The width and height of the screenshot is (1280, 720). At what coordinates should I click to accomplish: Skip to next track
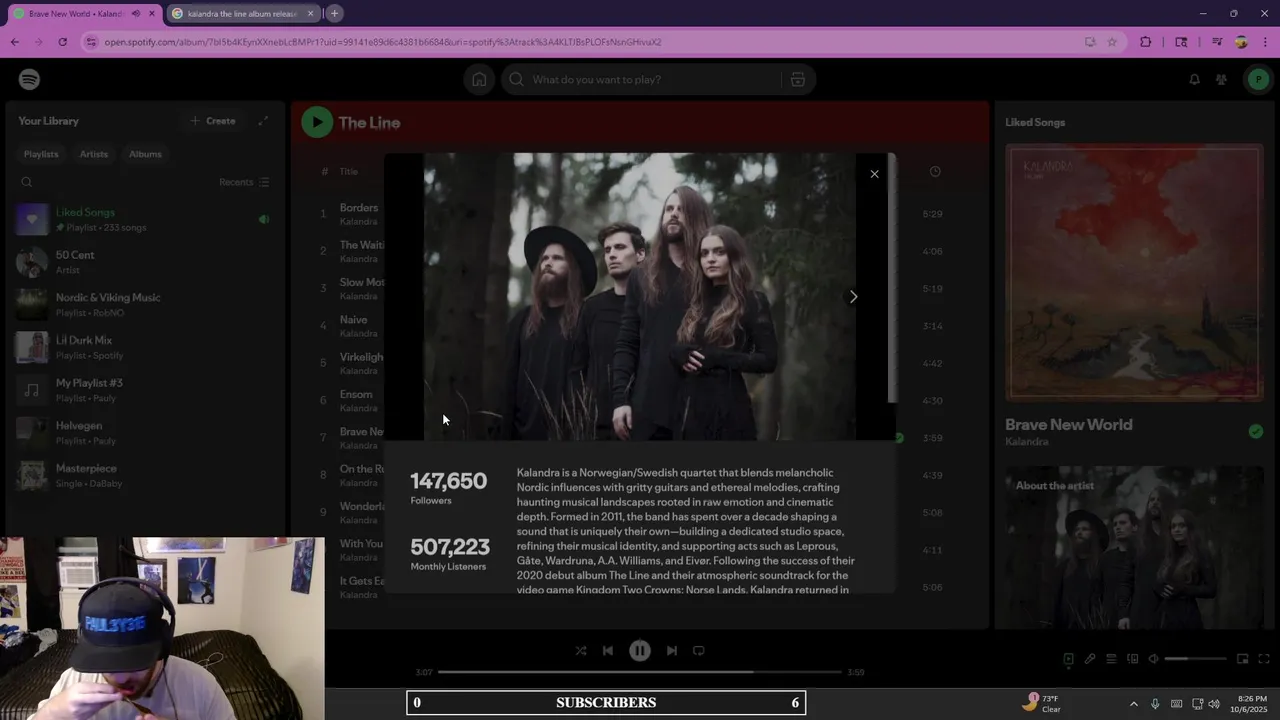672,650
